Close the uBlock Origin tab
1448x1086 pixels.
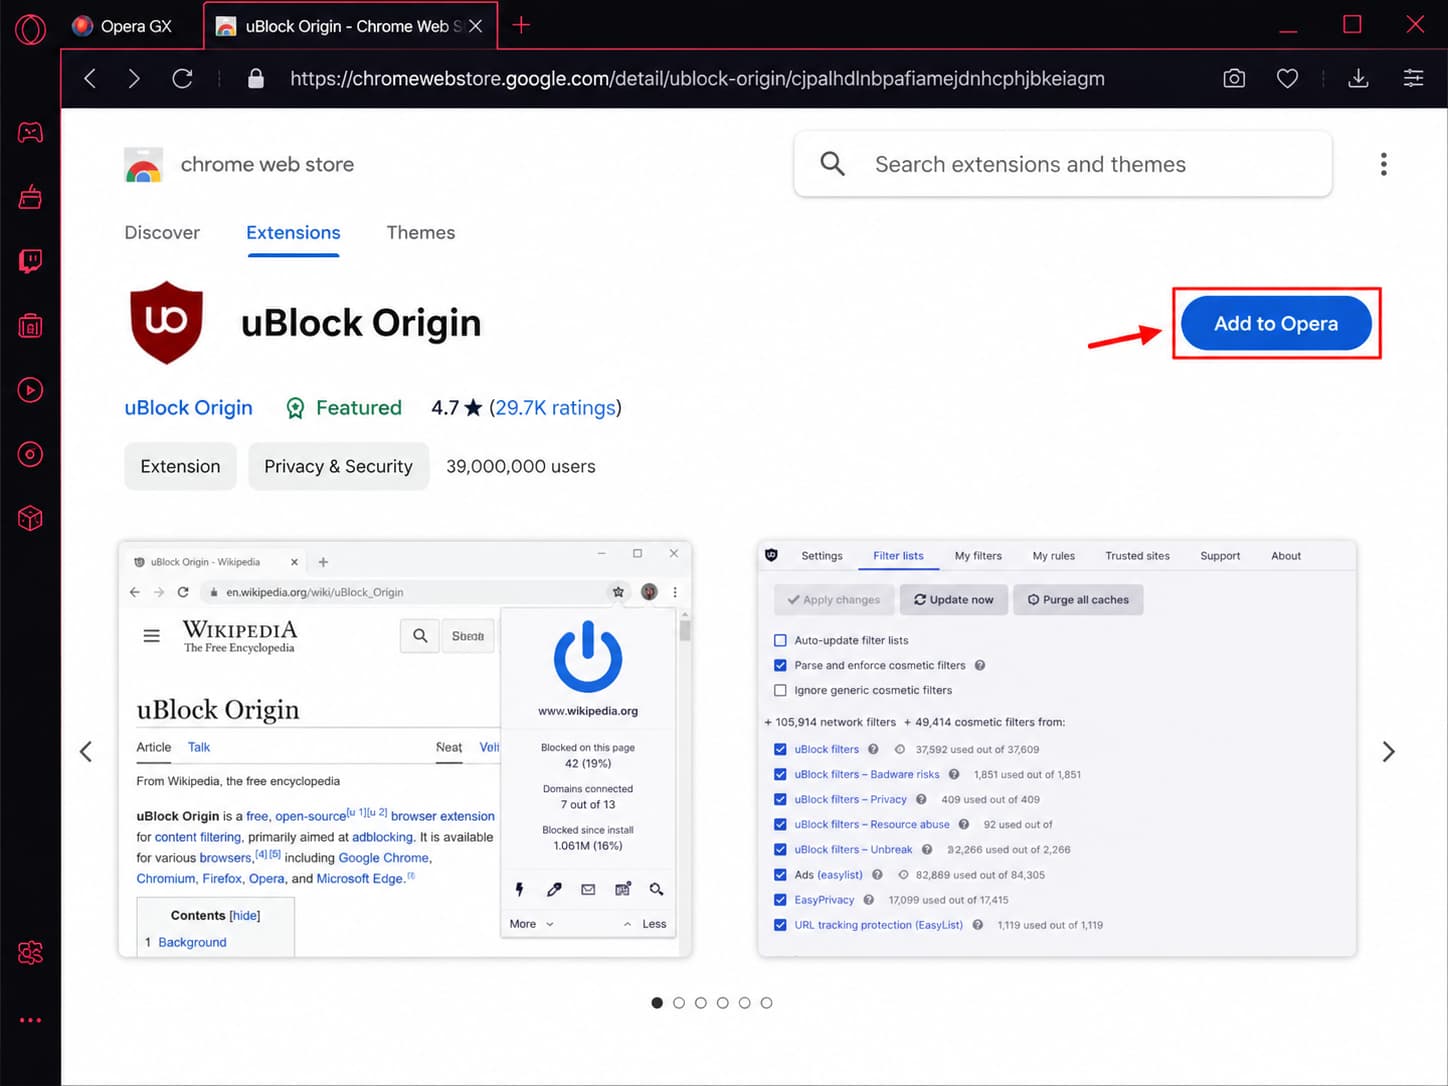475,26
